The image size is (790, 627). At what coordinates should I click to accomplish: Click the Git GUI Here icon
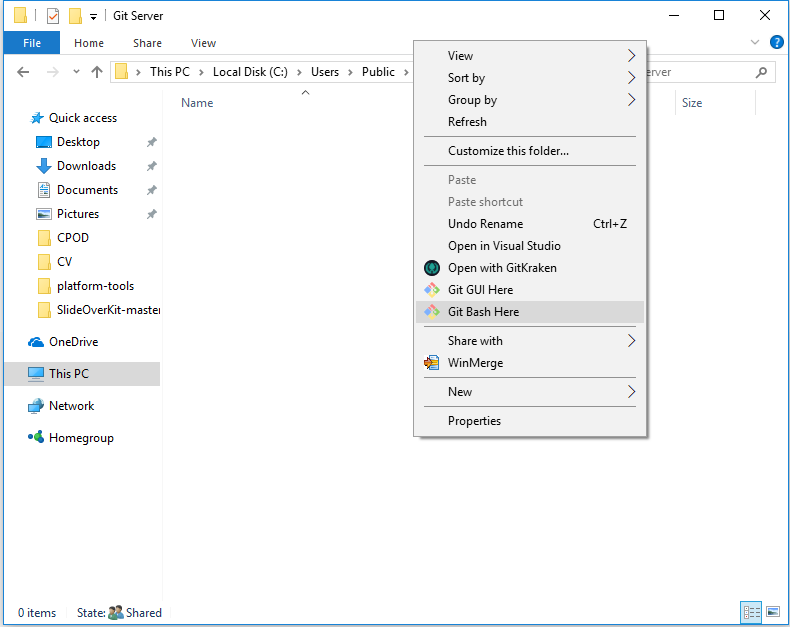click(432, 290)
